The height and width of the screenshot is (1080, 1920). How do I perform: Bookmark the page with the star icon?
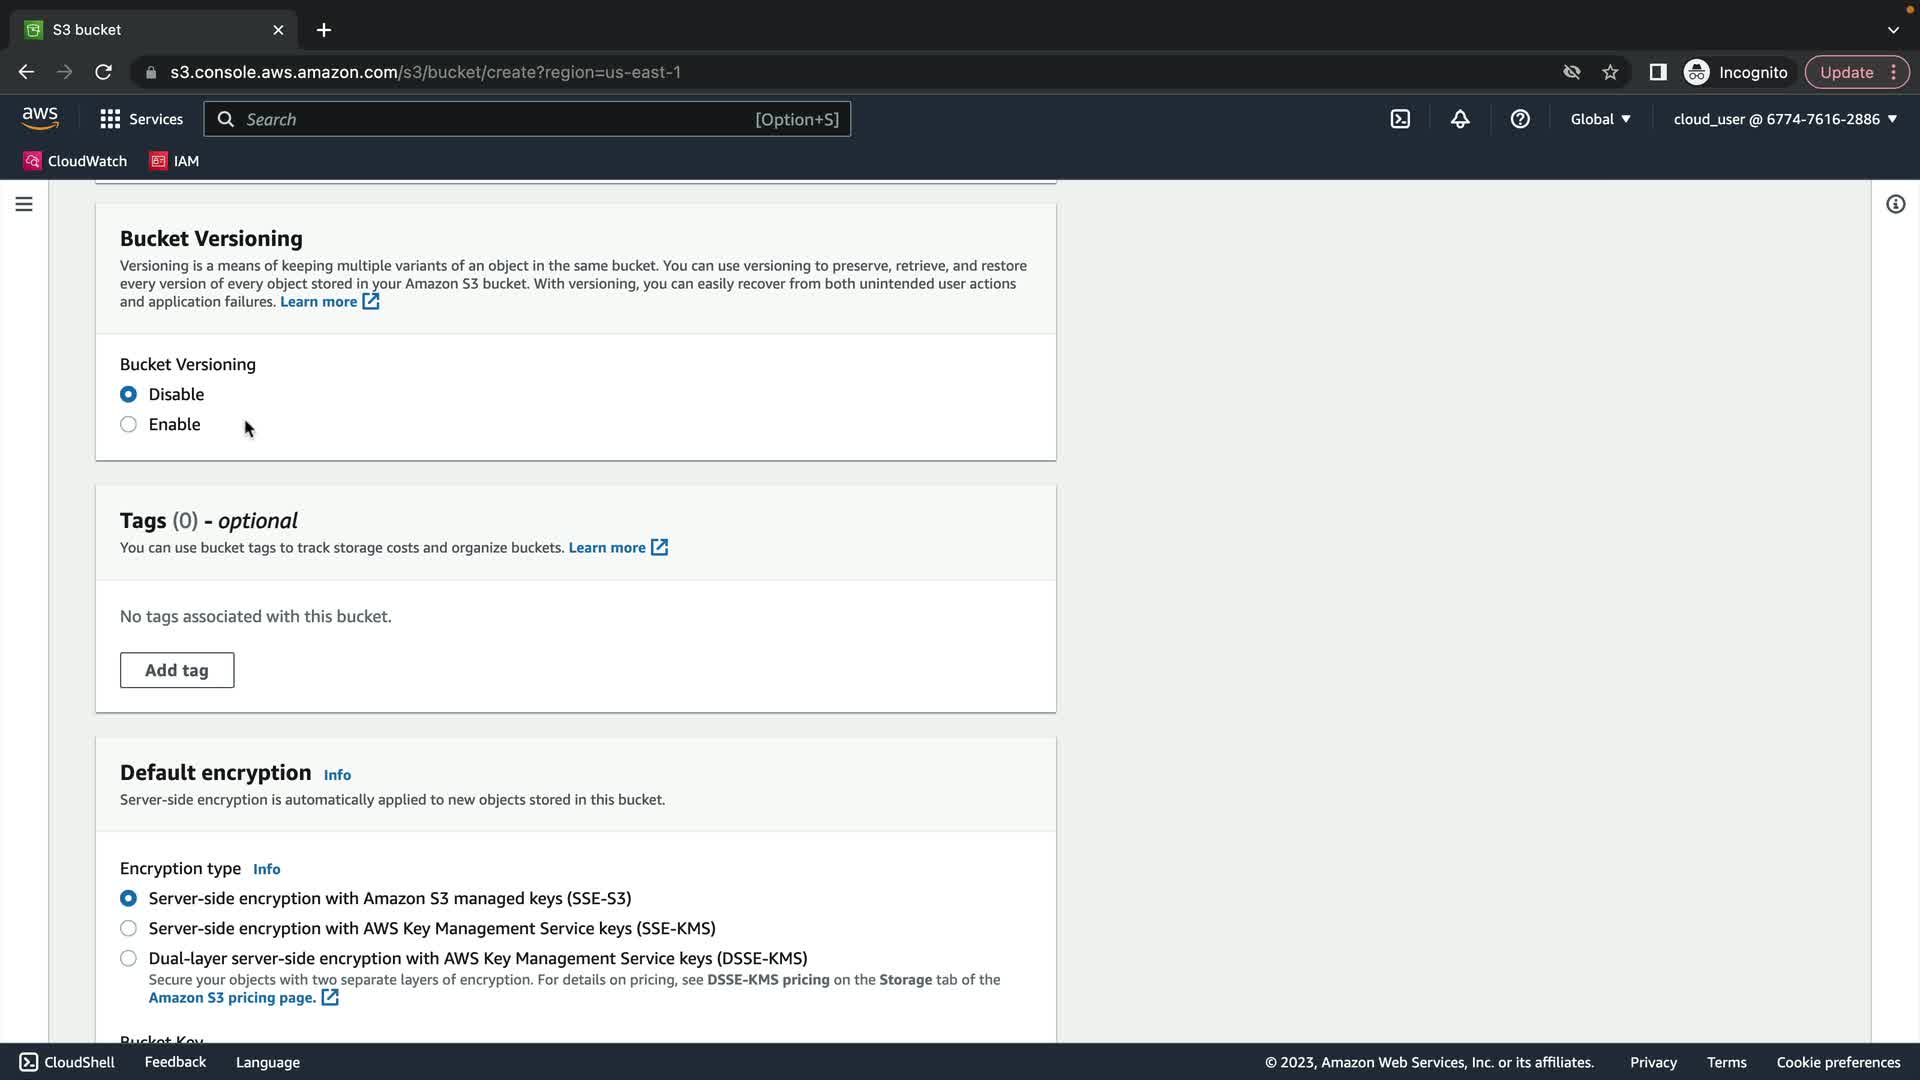click(x=1610, y=72)
